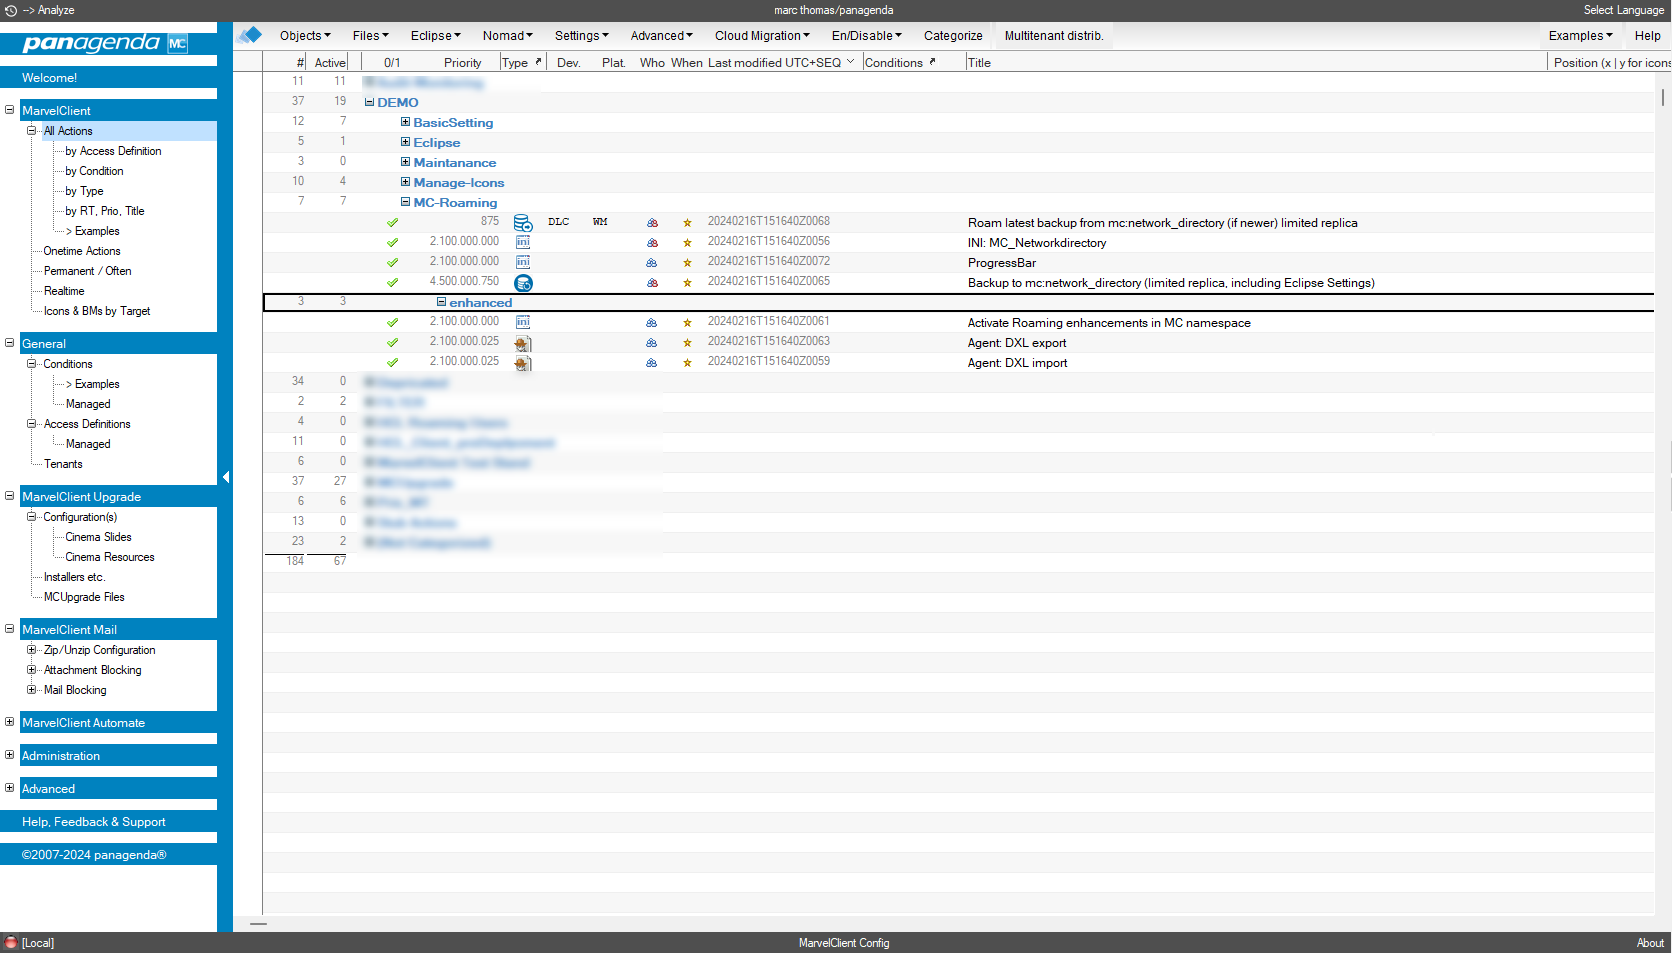Open Cinema Slides in sidebar
This screenshot has width=1672, height=953.
pos(98,537)
